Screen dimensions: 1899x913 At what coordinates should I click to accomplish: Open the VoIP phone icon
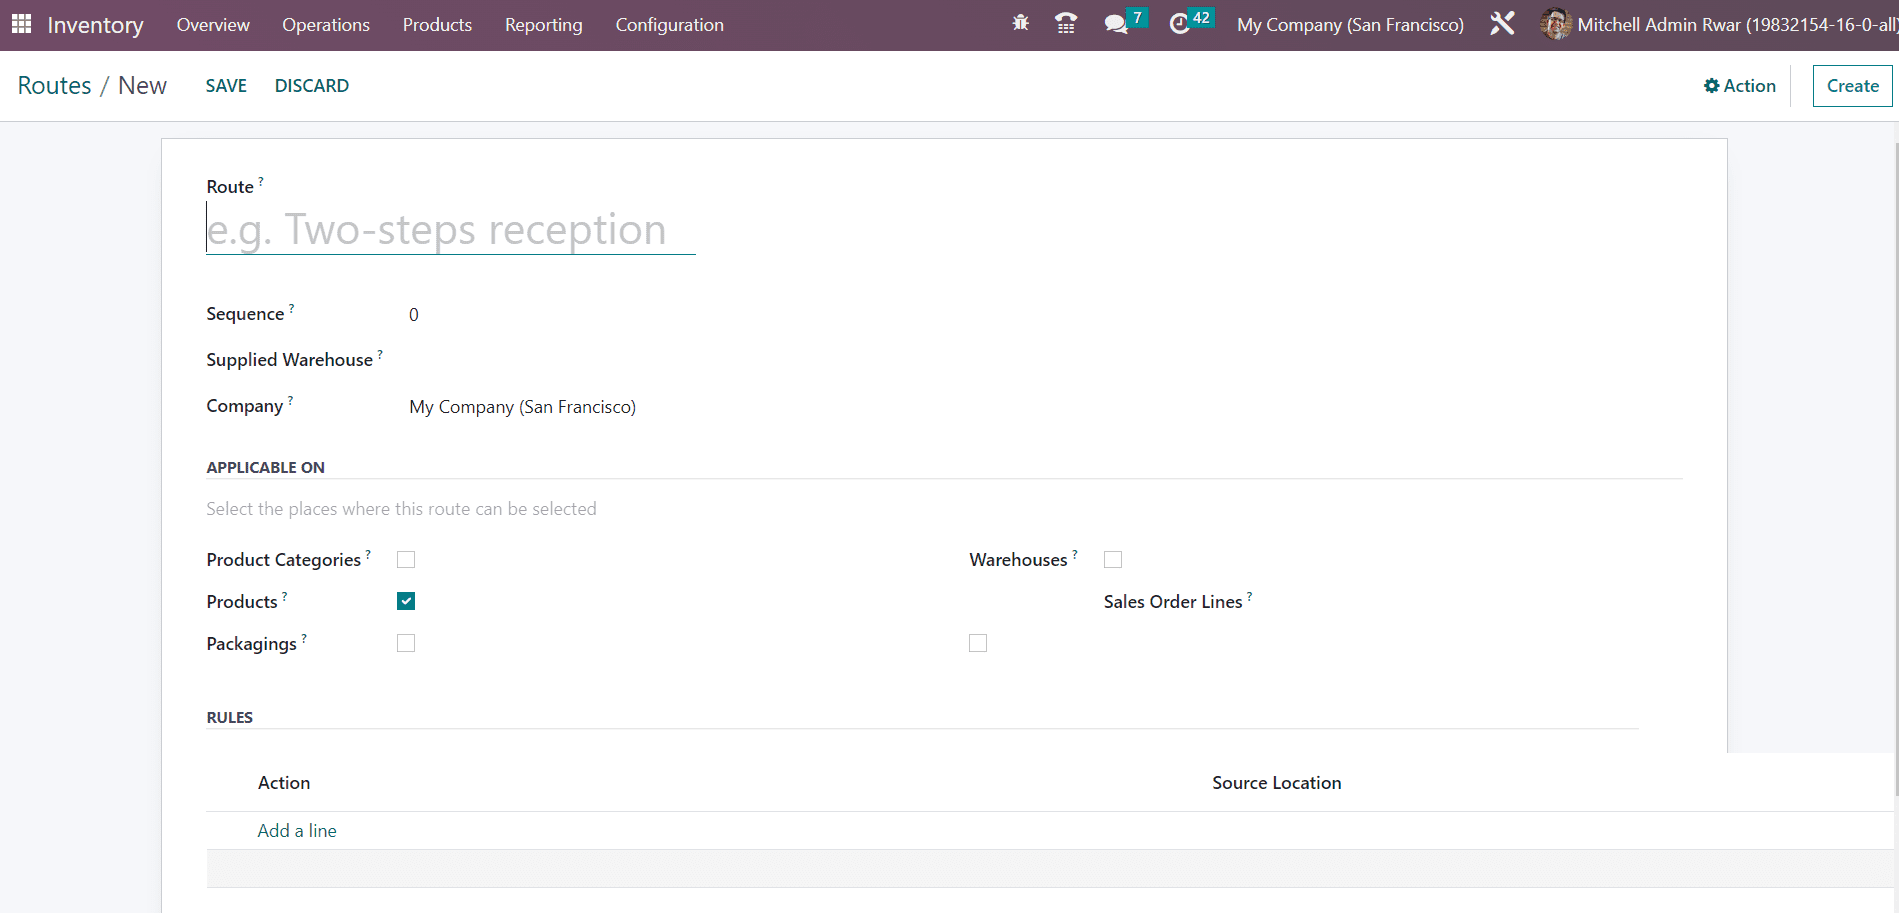1066,24
